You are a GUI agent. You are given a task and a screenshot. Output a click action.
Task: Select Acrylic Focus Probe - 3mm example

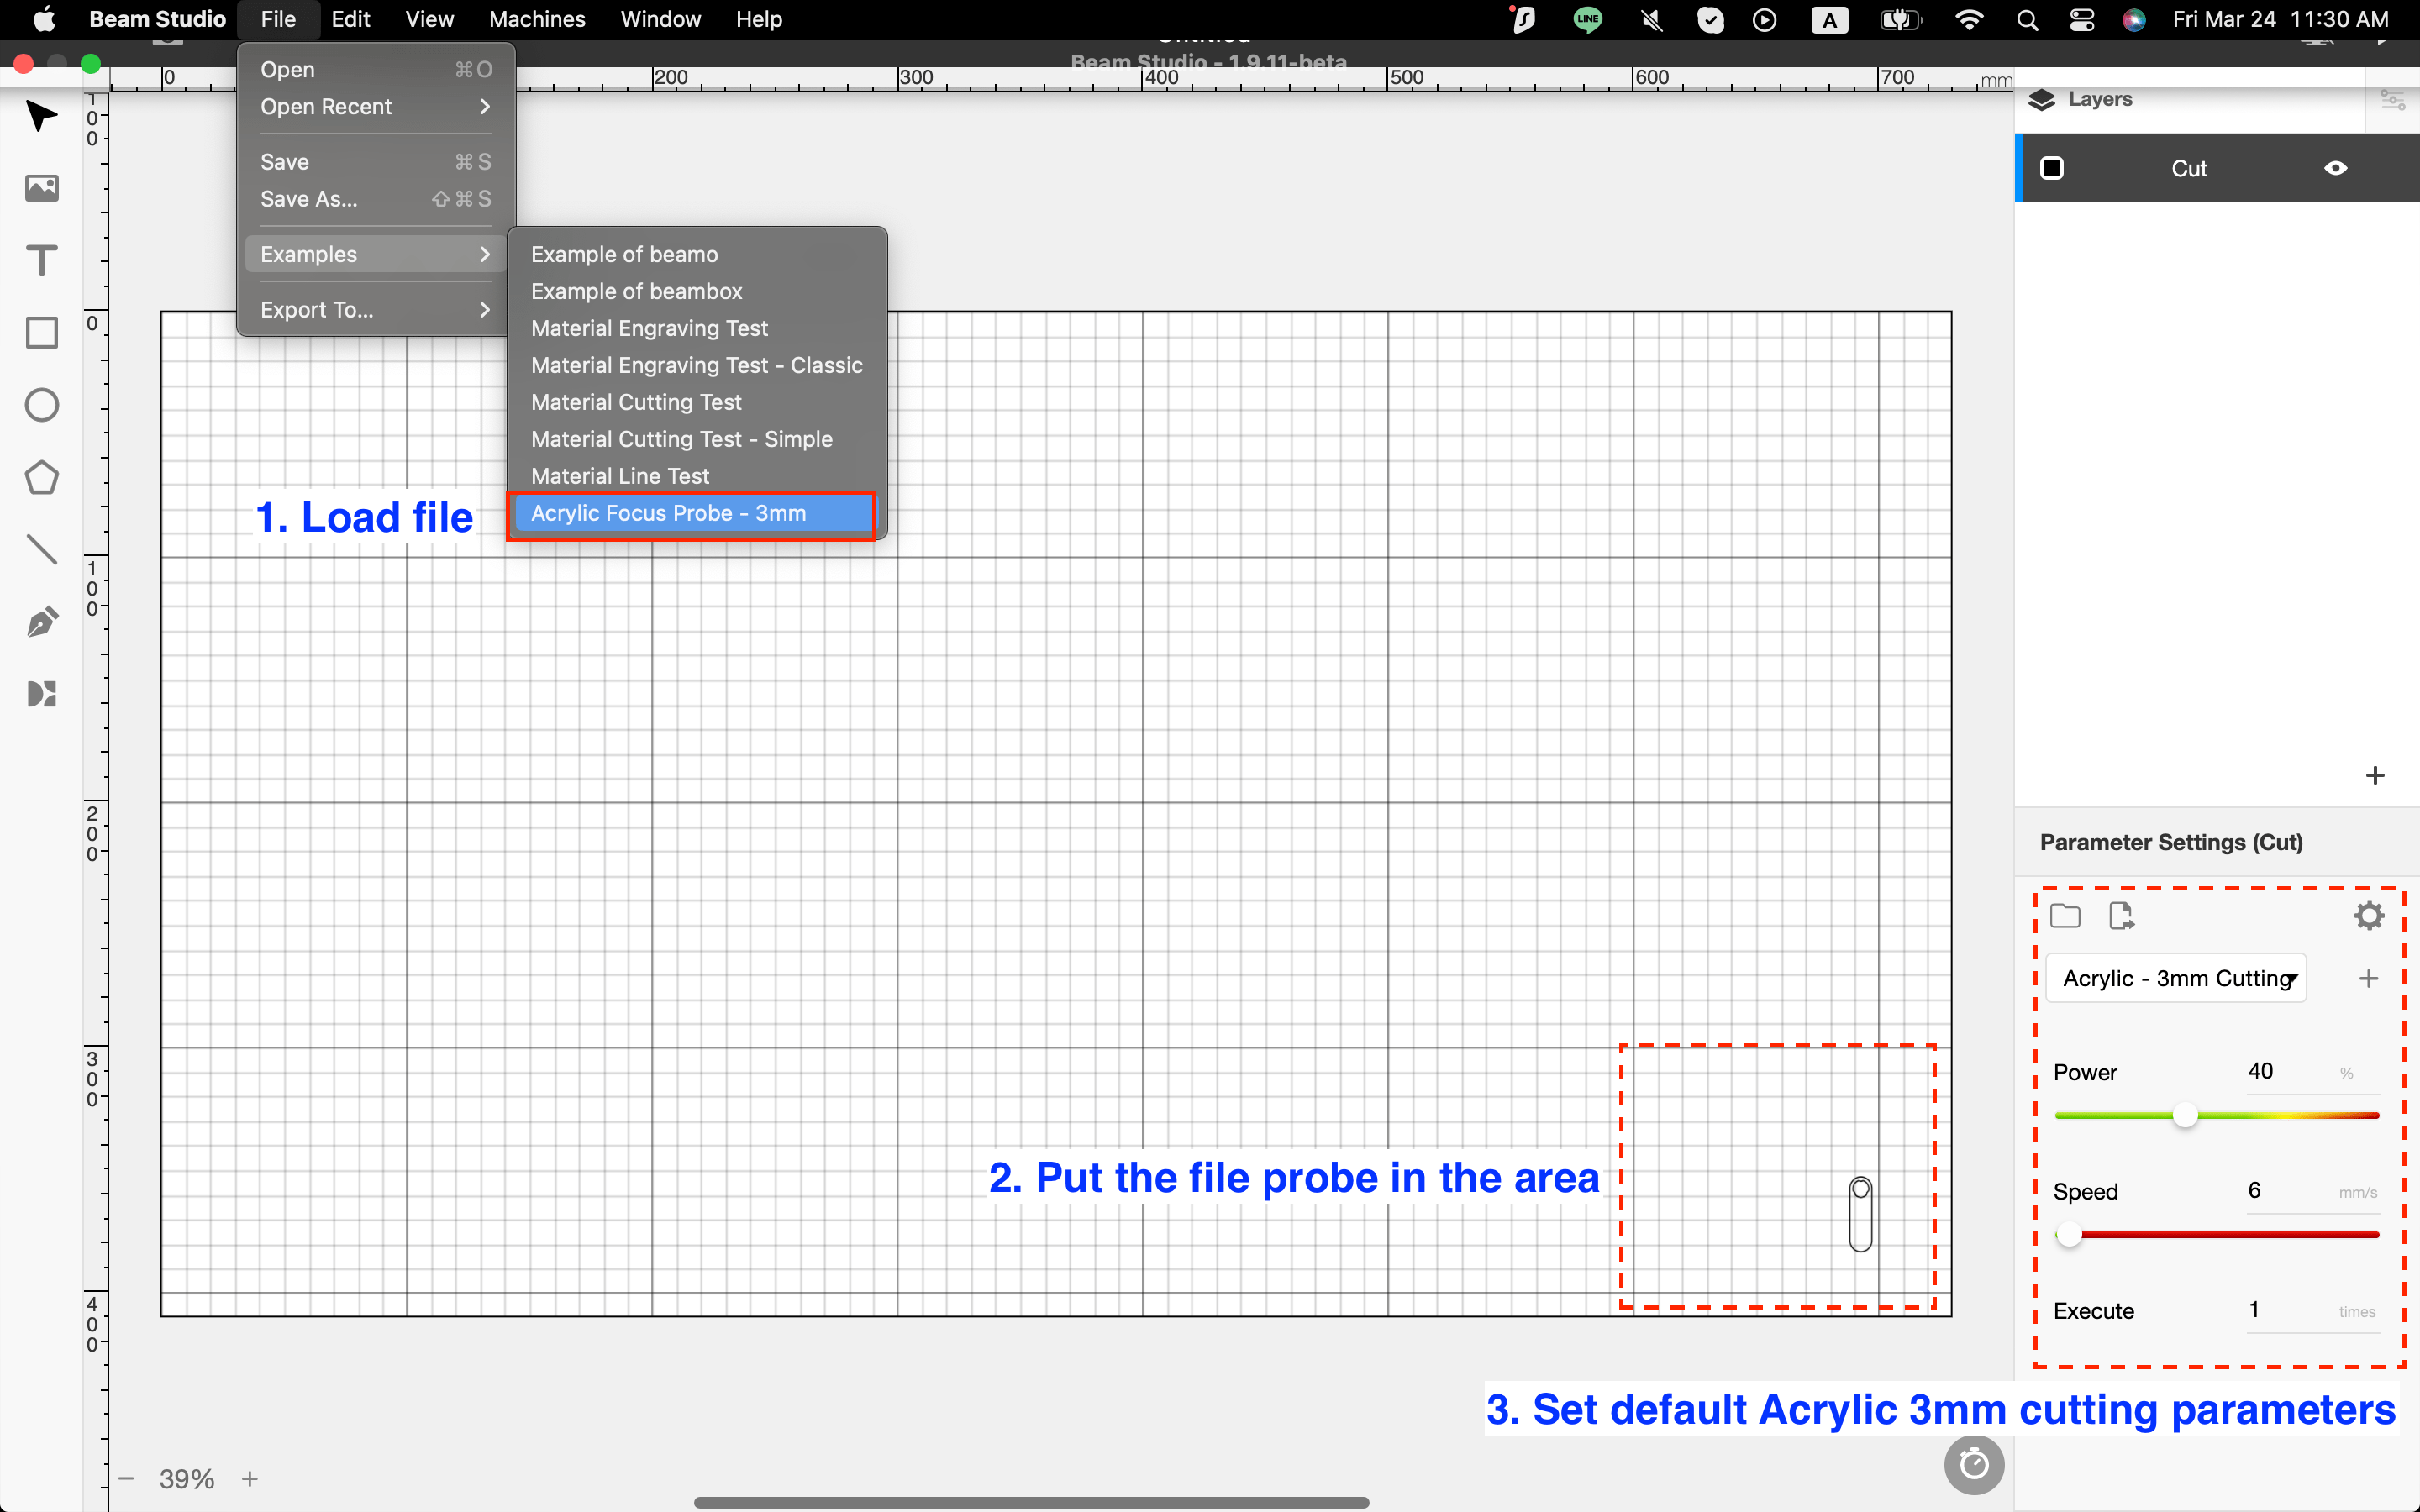pos(668,513)
